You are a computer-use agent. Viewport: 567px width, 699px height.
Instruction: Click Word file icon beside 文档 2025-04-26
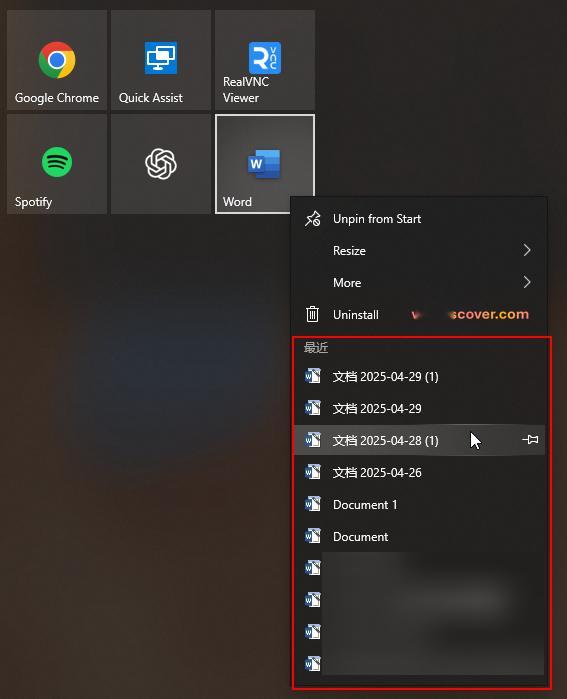[x=312, y=472]
